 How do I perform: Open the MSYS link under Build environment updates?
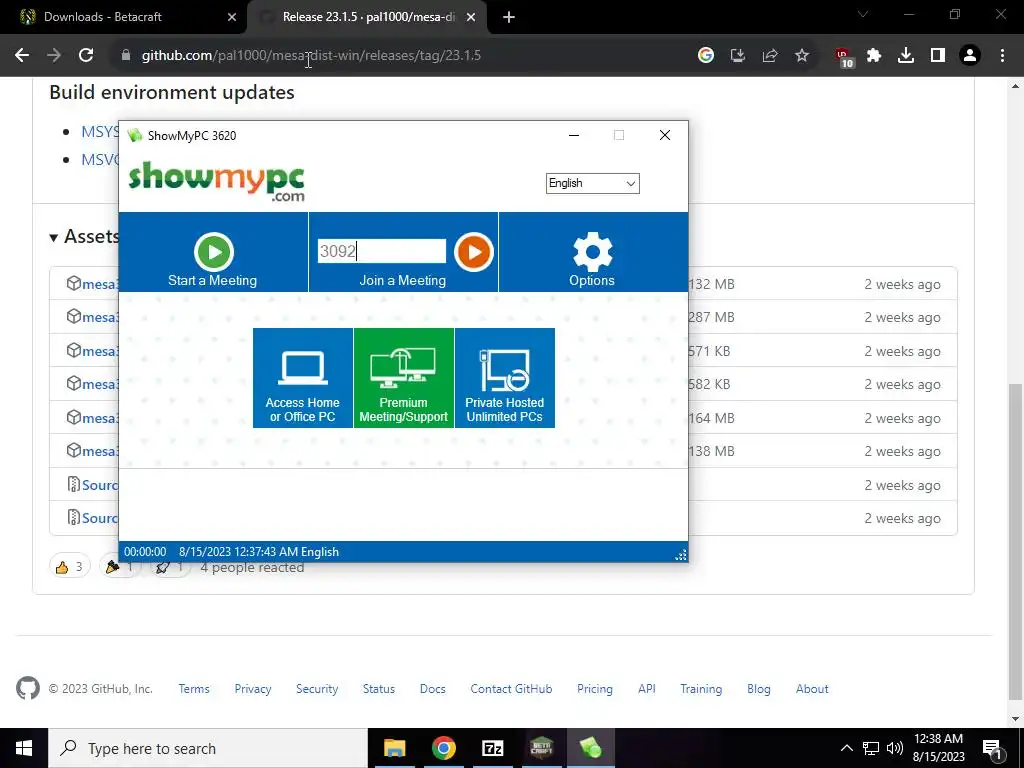pyautogui.click(x=100, y=131)
